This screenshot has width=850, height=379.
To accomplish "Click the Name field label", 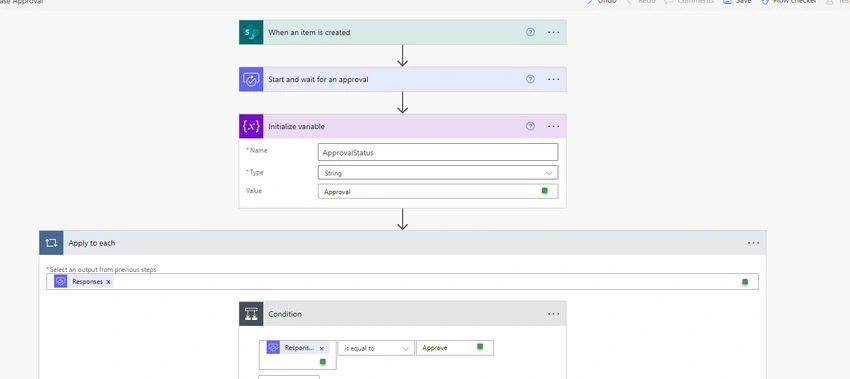I will coord(259,151).
